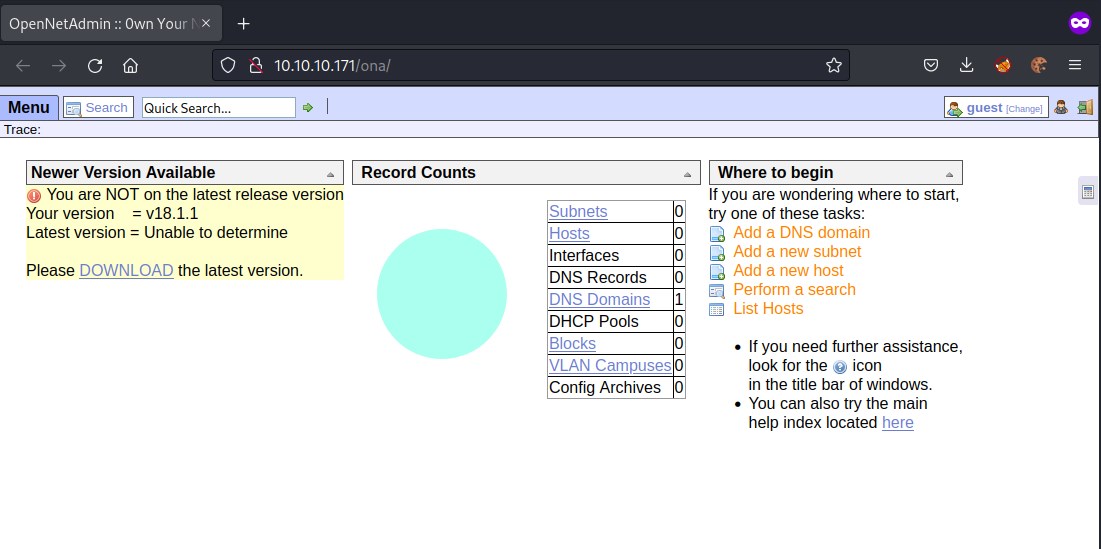Screen dimensions: 1101x549
Task: Click the Search button in the toolbar
Action: point(98,107)
